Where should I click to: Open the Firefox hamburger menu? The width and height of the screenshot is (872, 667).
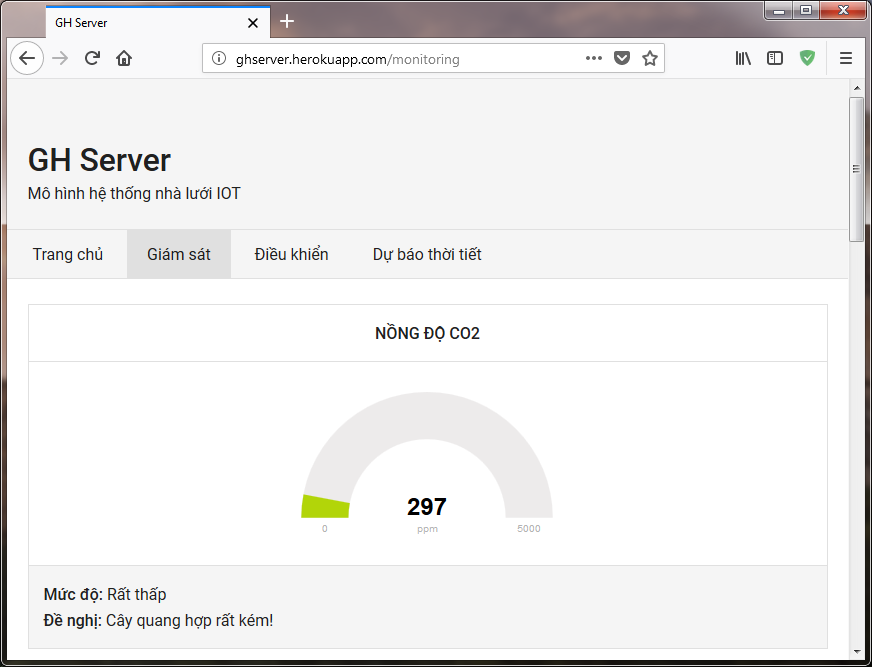(846, 58)
